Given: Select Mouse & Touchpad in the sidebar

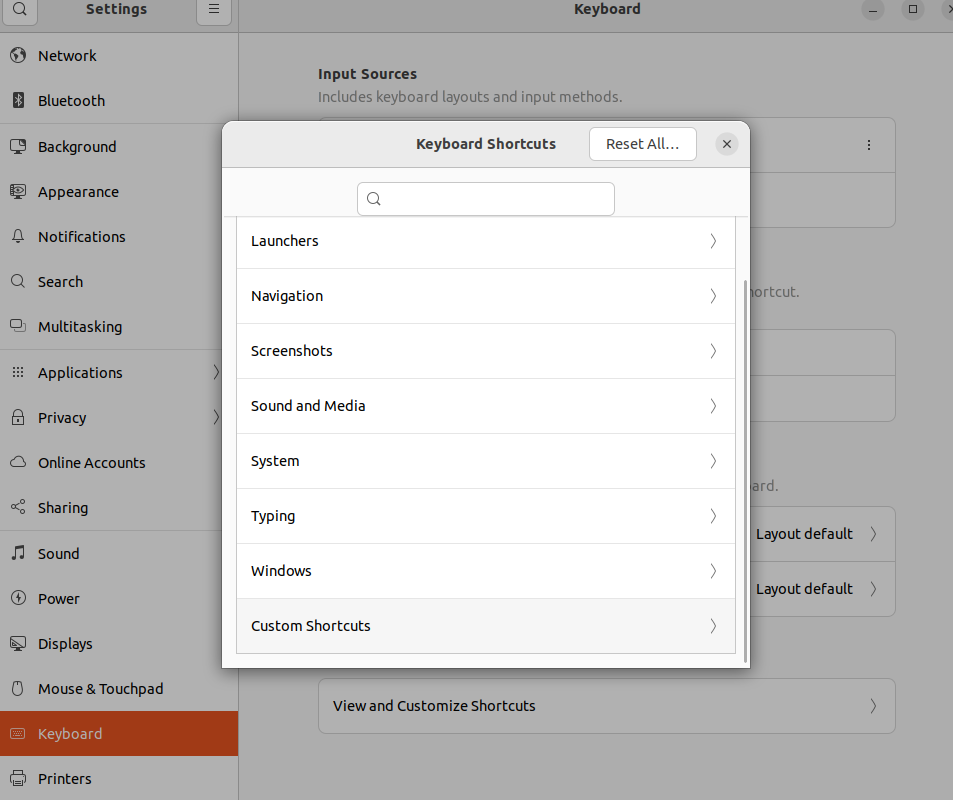Looking at the screenshot, I should pyautogui.click(x=119, y=688).
